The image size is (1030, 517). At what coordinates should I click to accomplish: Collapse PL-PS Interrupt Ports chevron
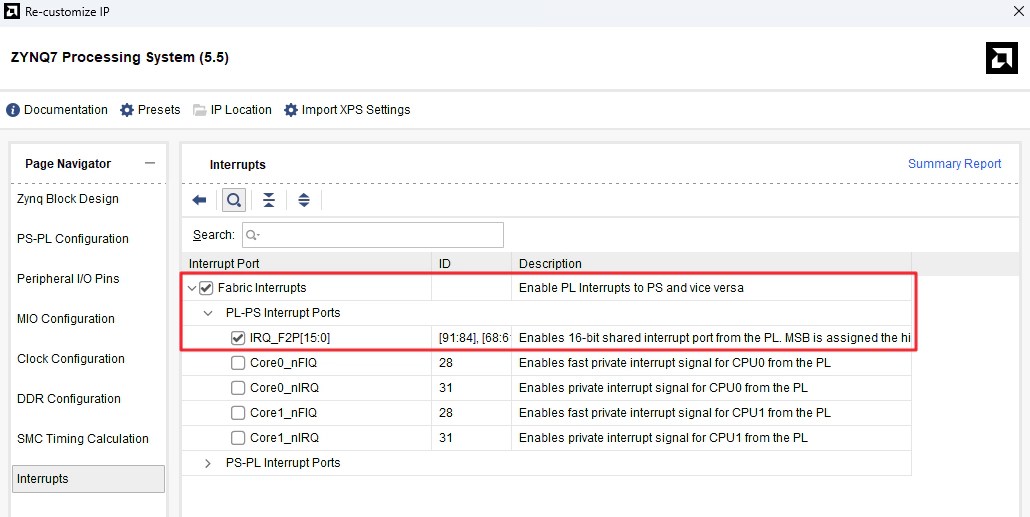click(x=208, y=313)
